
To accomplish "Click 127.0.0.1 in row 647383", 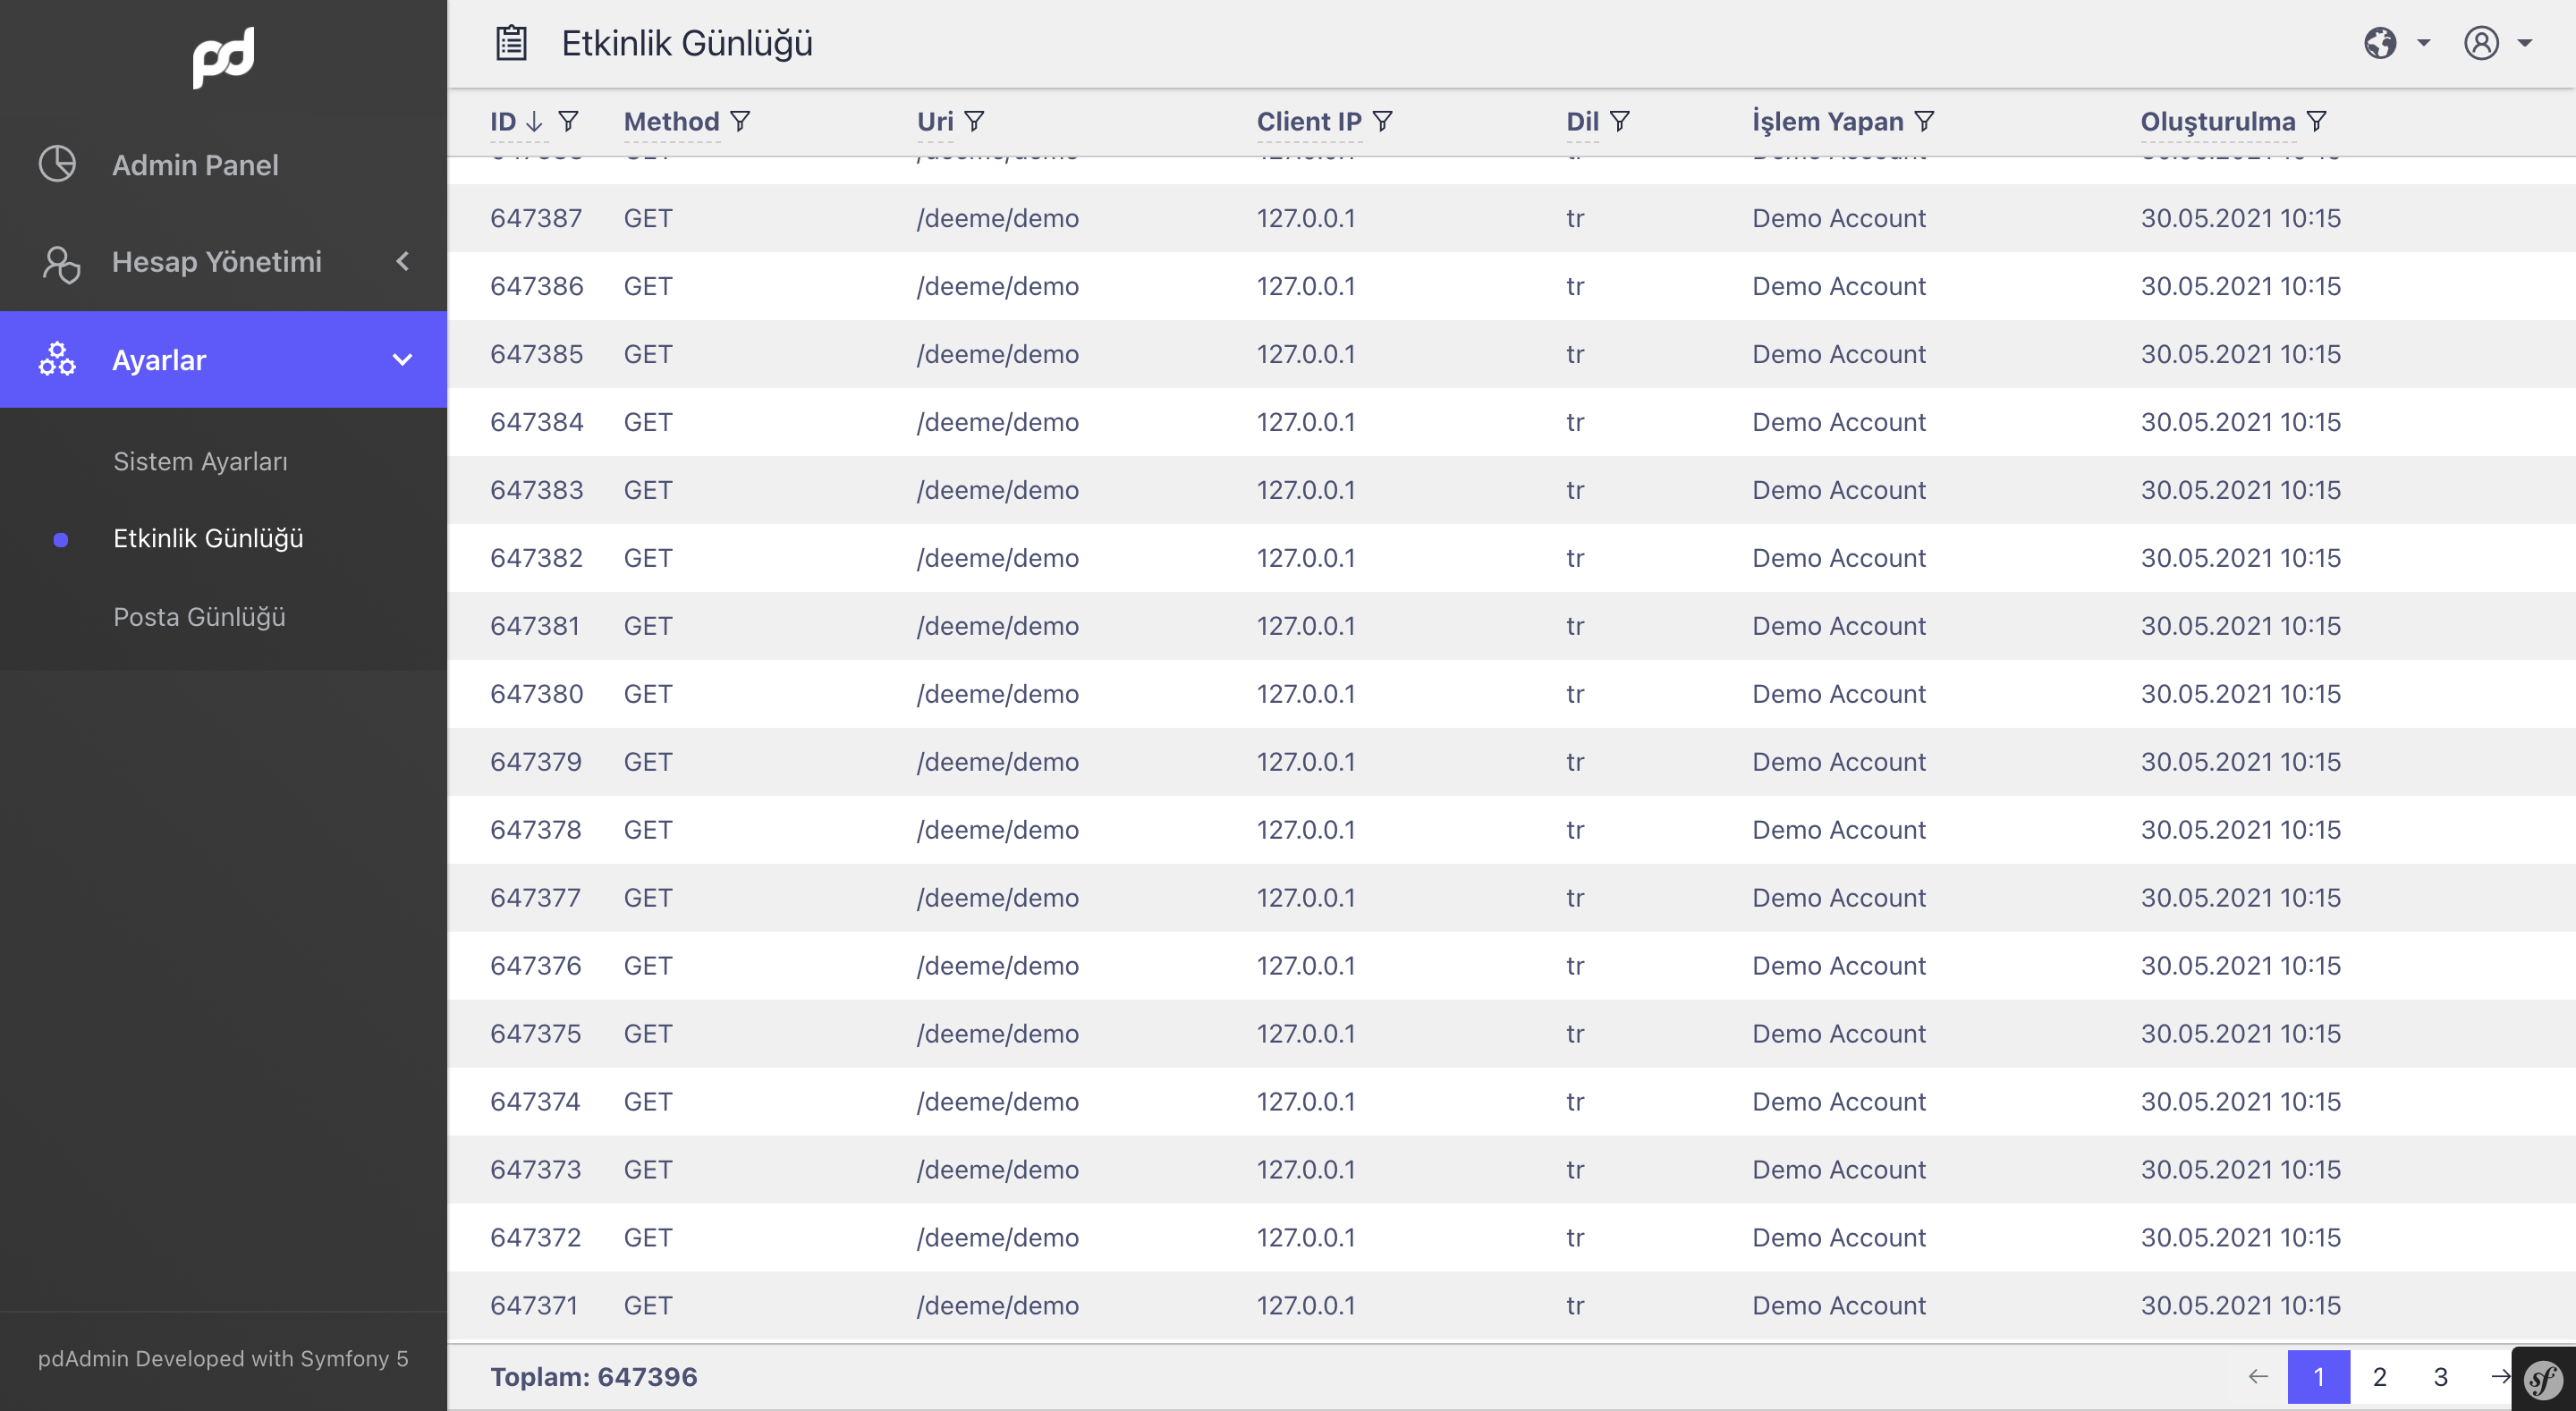I will click(1306, 490).
